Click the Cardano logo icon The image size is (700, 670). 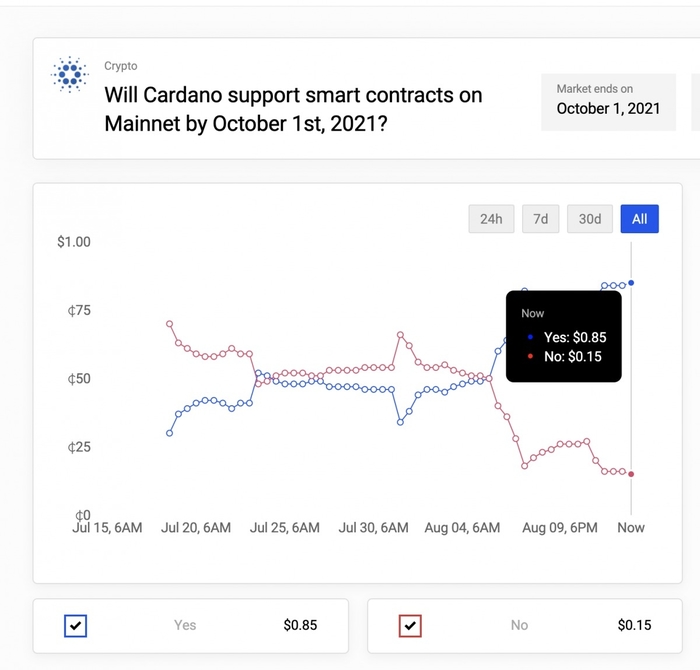click(70, 74)
